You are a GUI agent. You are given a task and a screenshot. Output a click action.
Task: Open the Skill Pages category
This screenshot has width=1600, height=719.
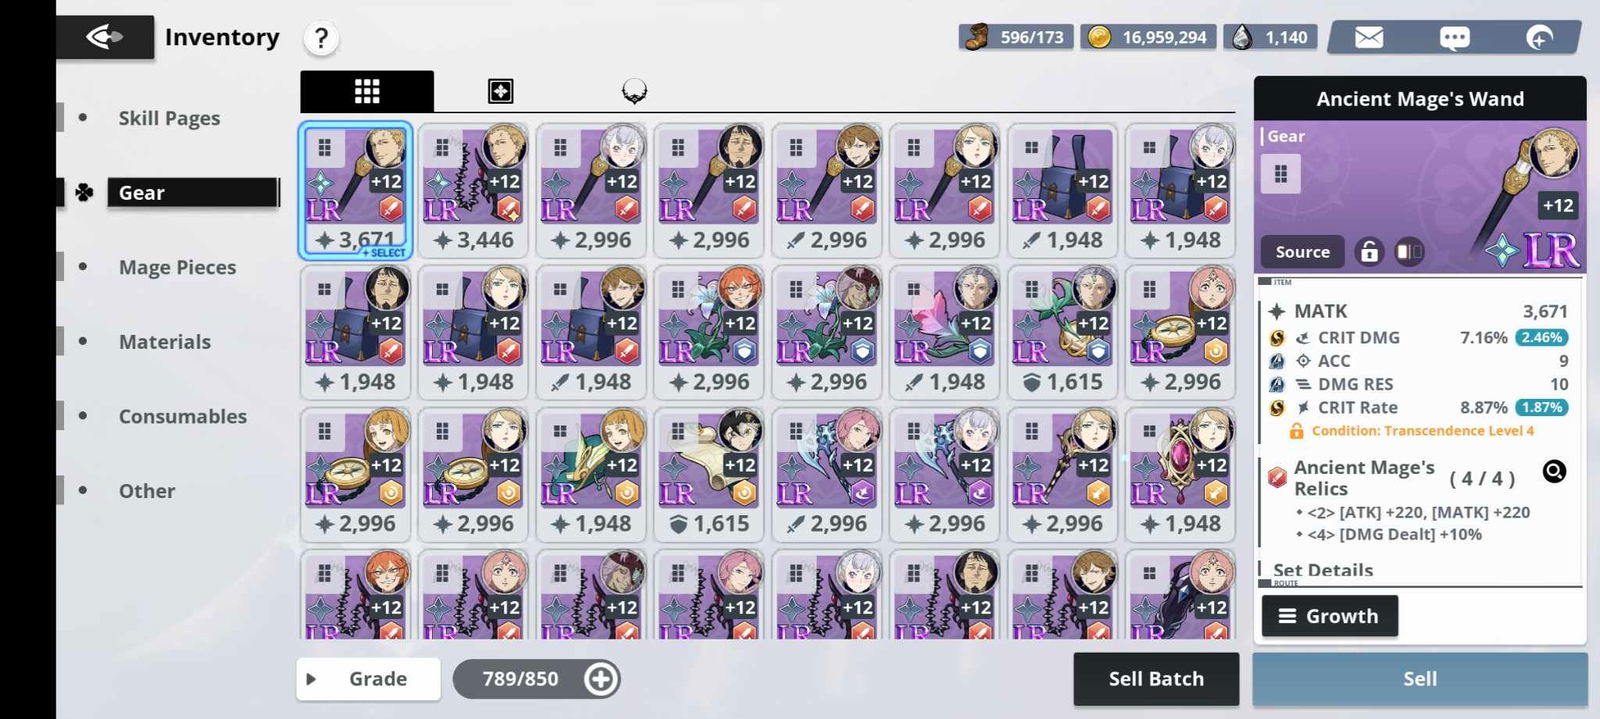pyautogui.click(x=169, y=118)
